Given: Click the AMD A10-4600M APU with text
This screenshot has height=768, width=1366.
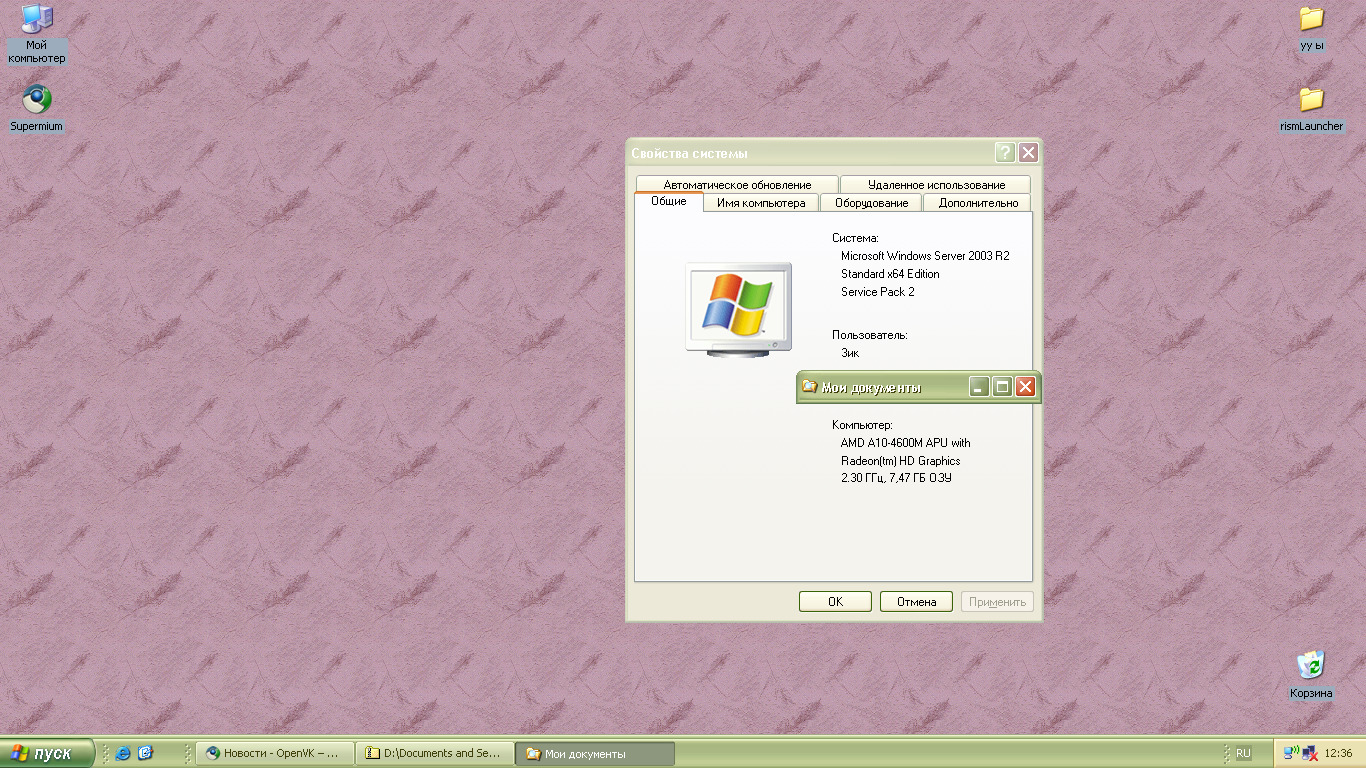Looking at the screenshot, I should [906, 443].
